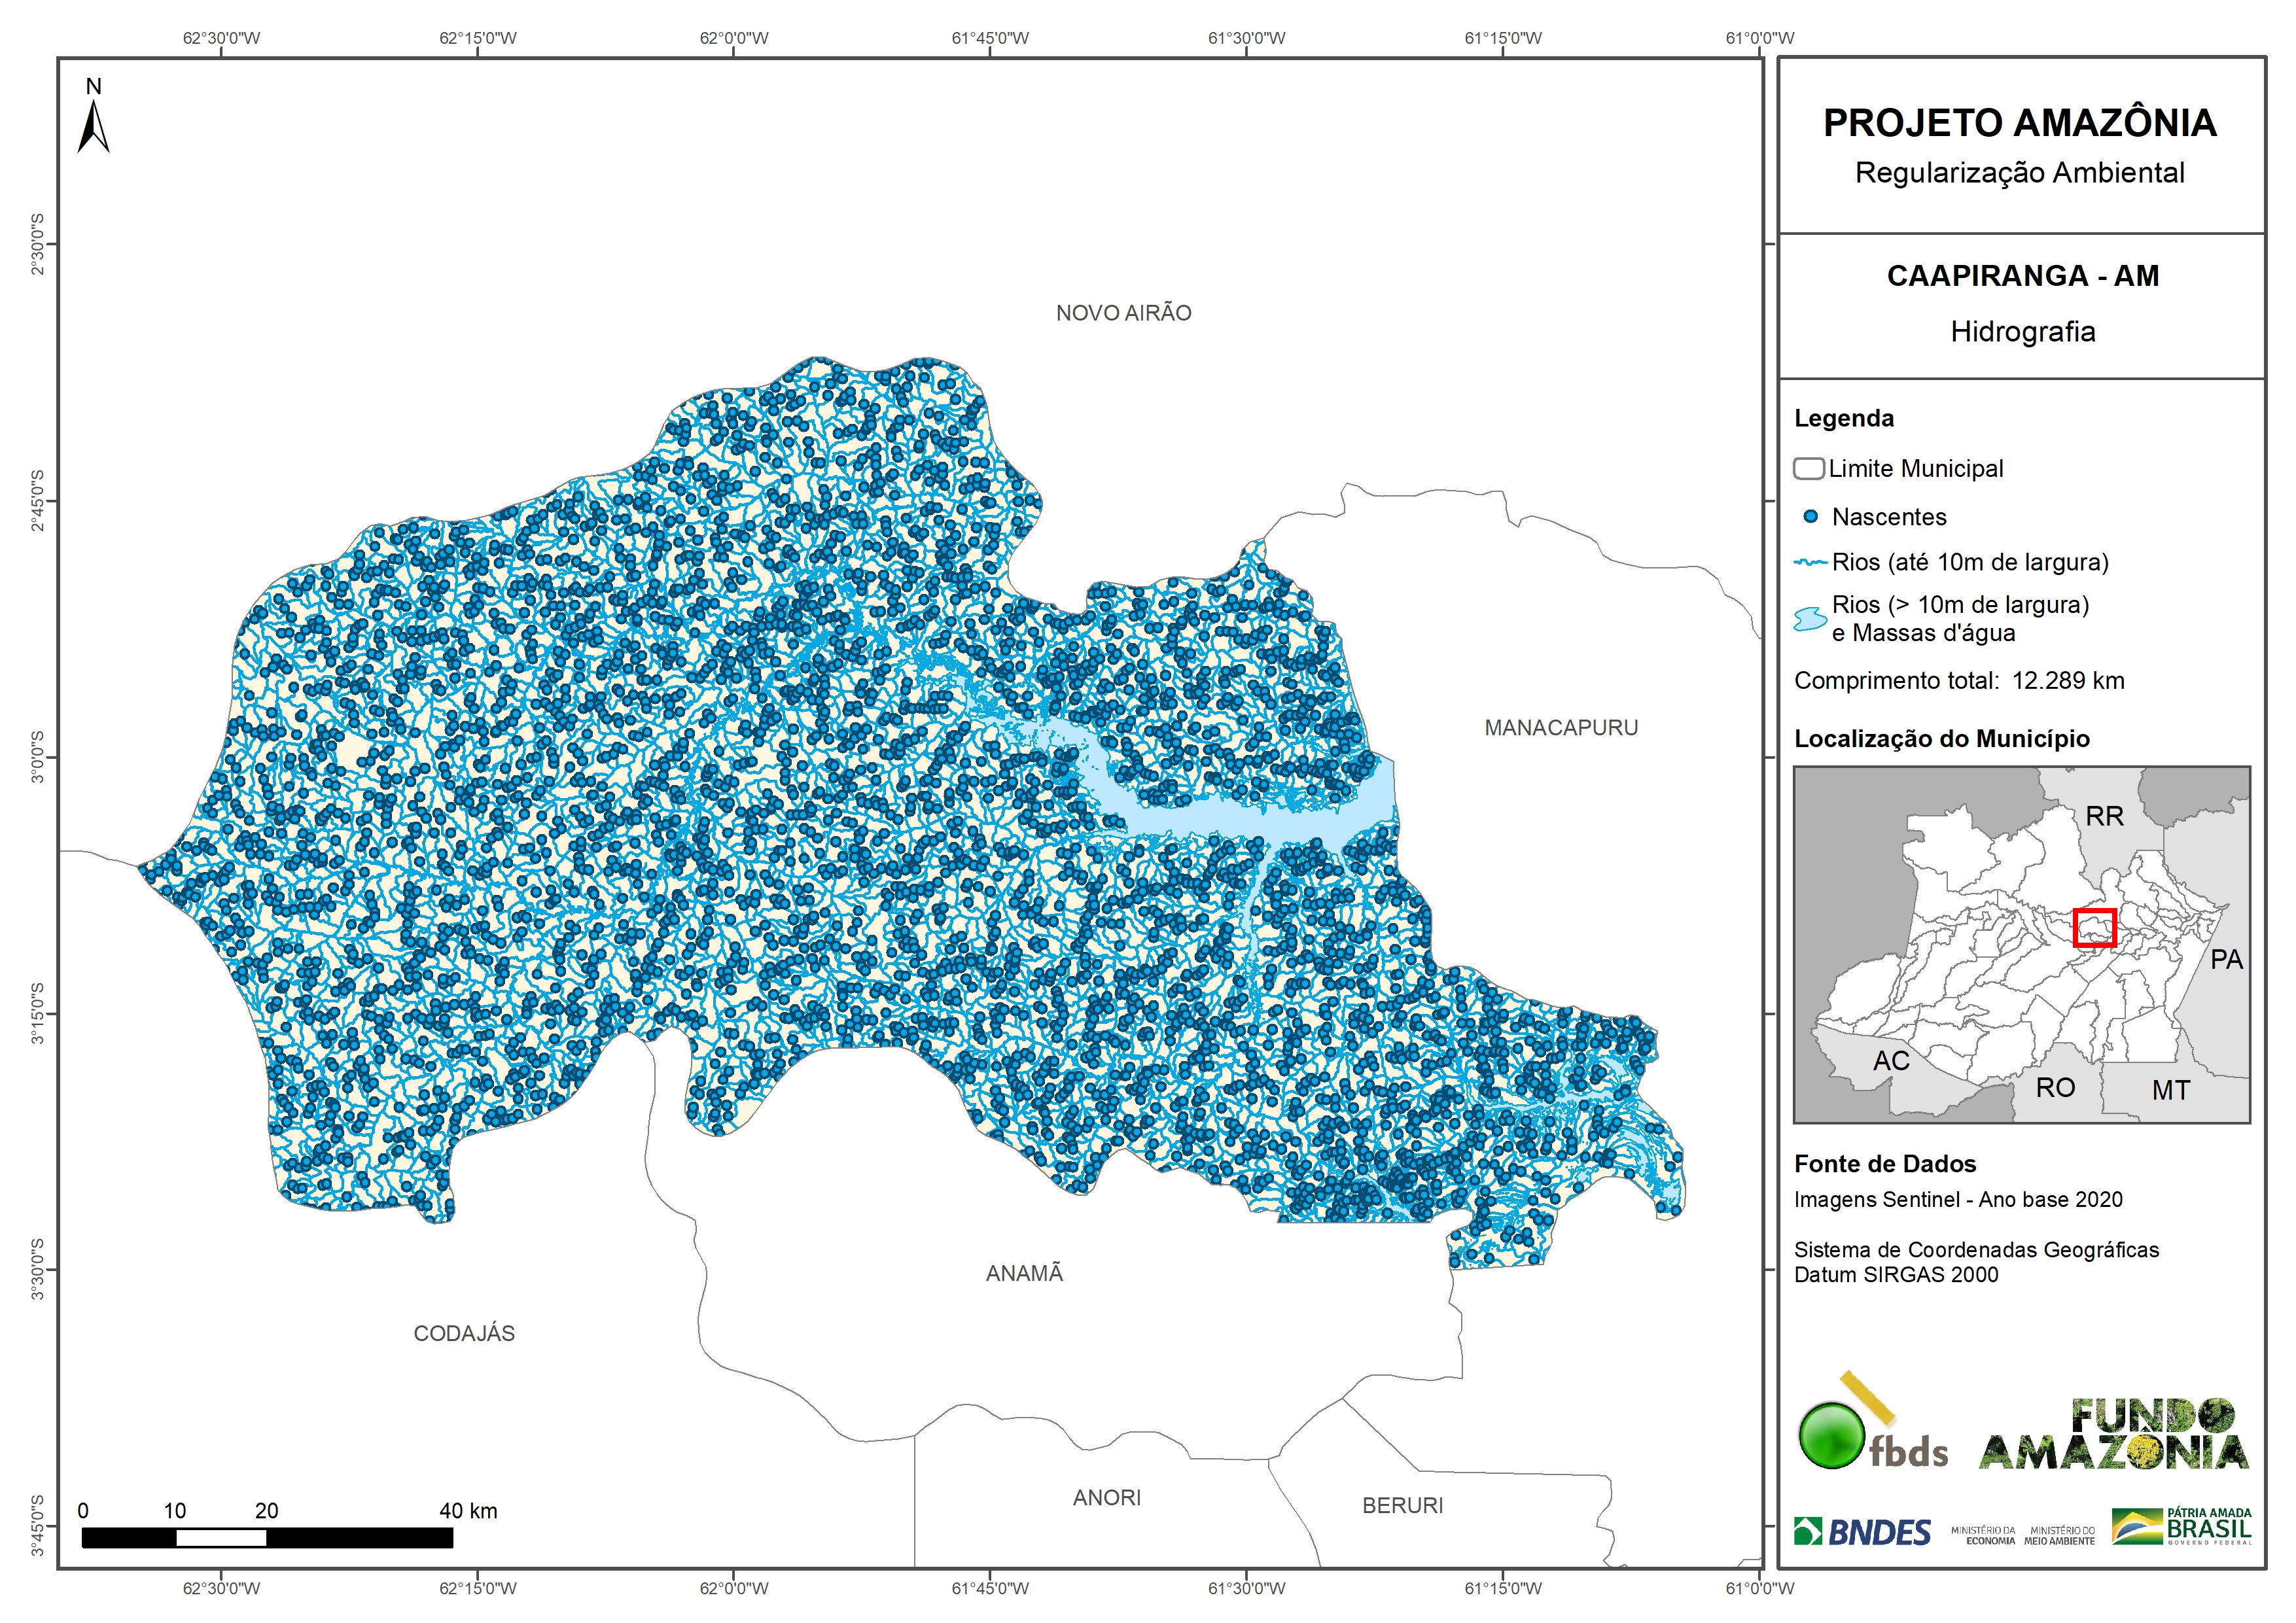Viewport: 2296px width, 1623px height.
Task: Click the ANAMÃ municipality label
Action: point(1024,1273)
